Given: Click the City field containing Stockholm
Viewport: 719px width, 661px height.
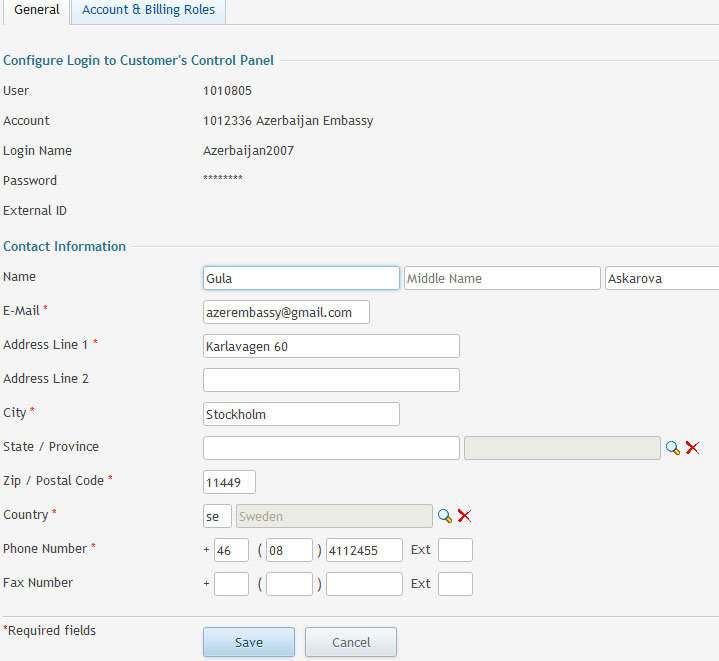Looking at the screenshot, I should [301, 414].
